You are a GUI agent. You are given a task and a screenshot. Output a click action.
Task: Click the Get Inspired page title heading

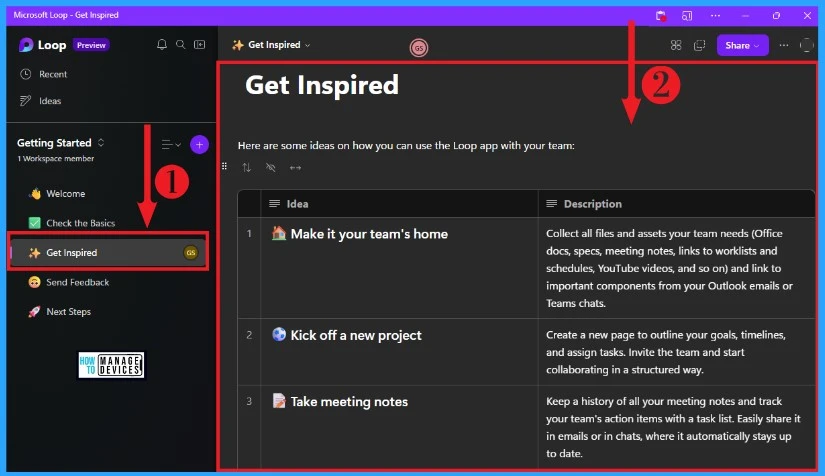pos(322,85)
